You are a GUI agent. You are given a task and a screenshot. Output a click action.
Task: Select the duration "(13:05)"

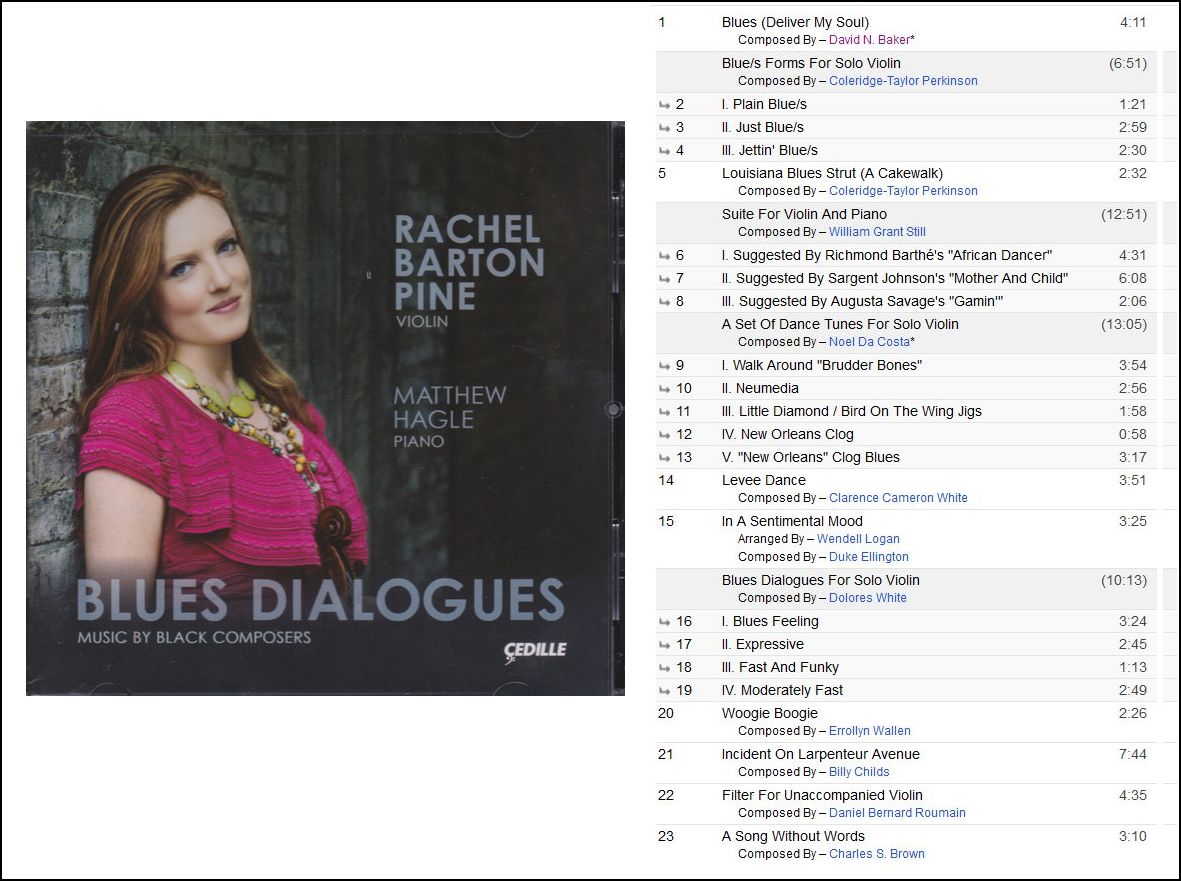(1124, 325)
